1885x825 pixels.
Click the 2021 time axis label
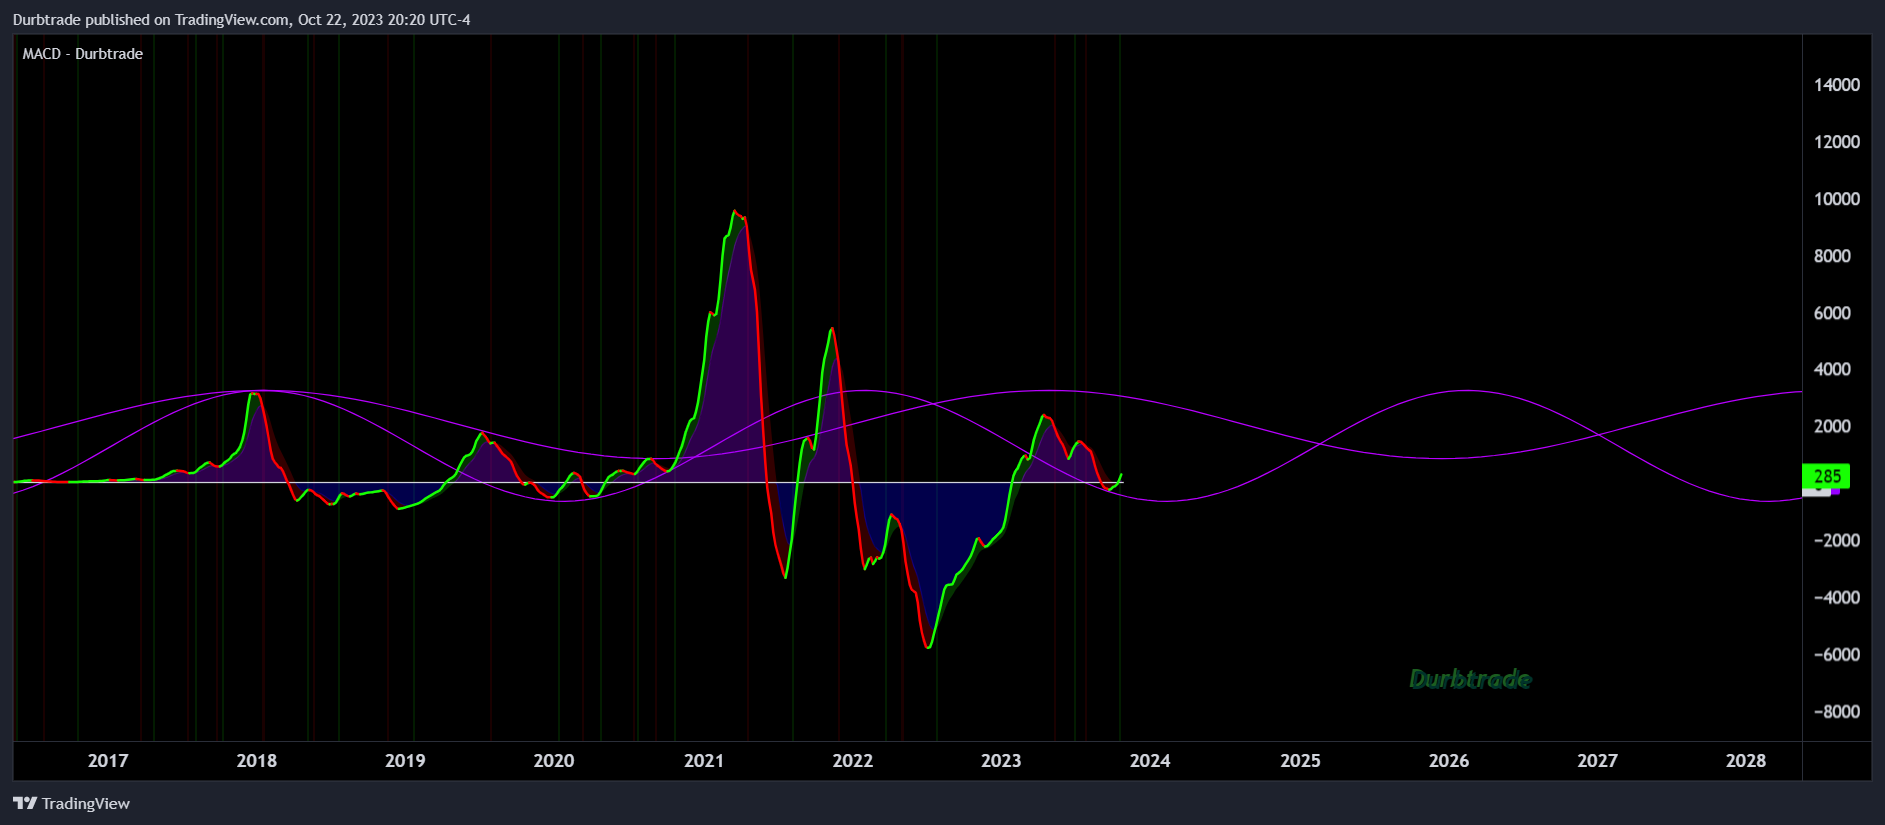pyautogui.click(x=704, y=761)
